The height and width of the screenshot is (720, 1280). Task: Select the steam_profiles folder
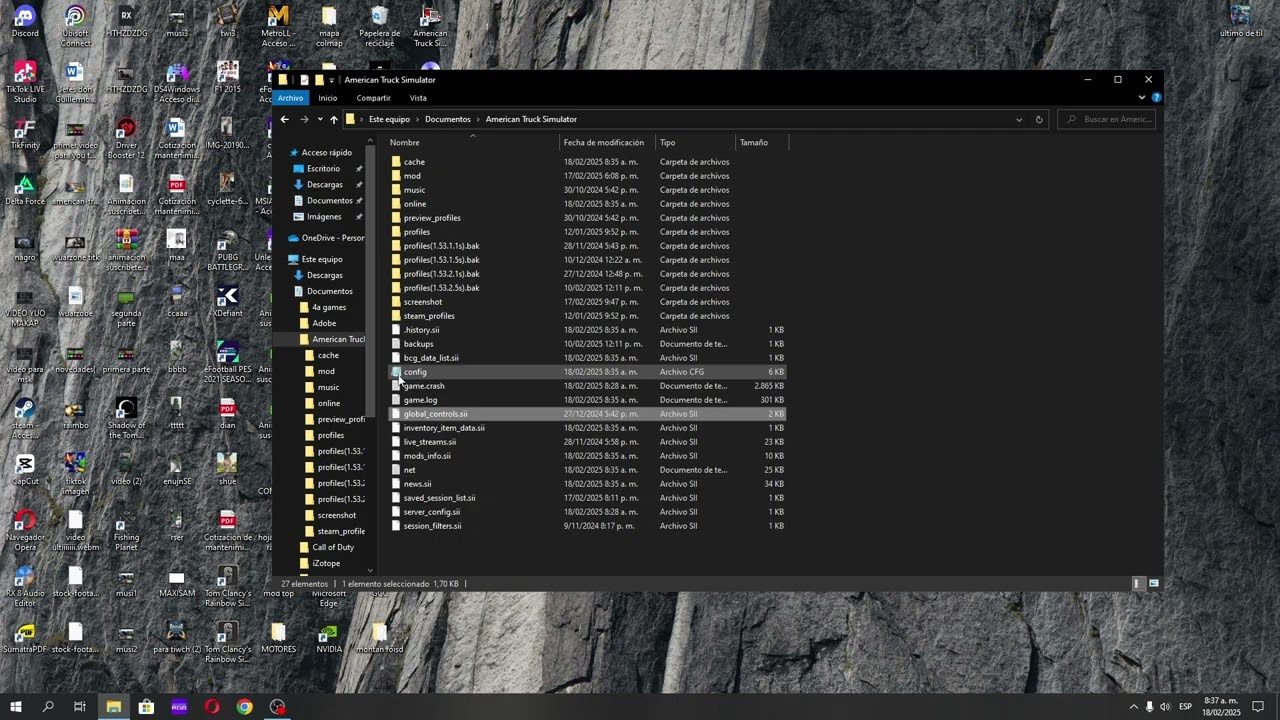click(587, 316)
